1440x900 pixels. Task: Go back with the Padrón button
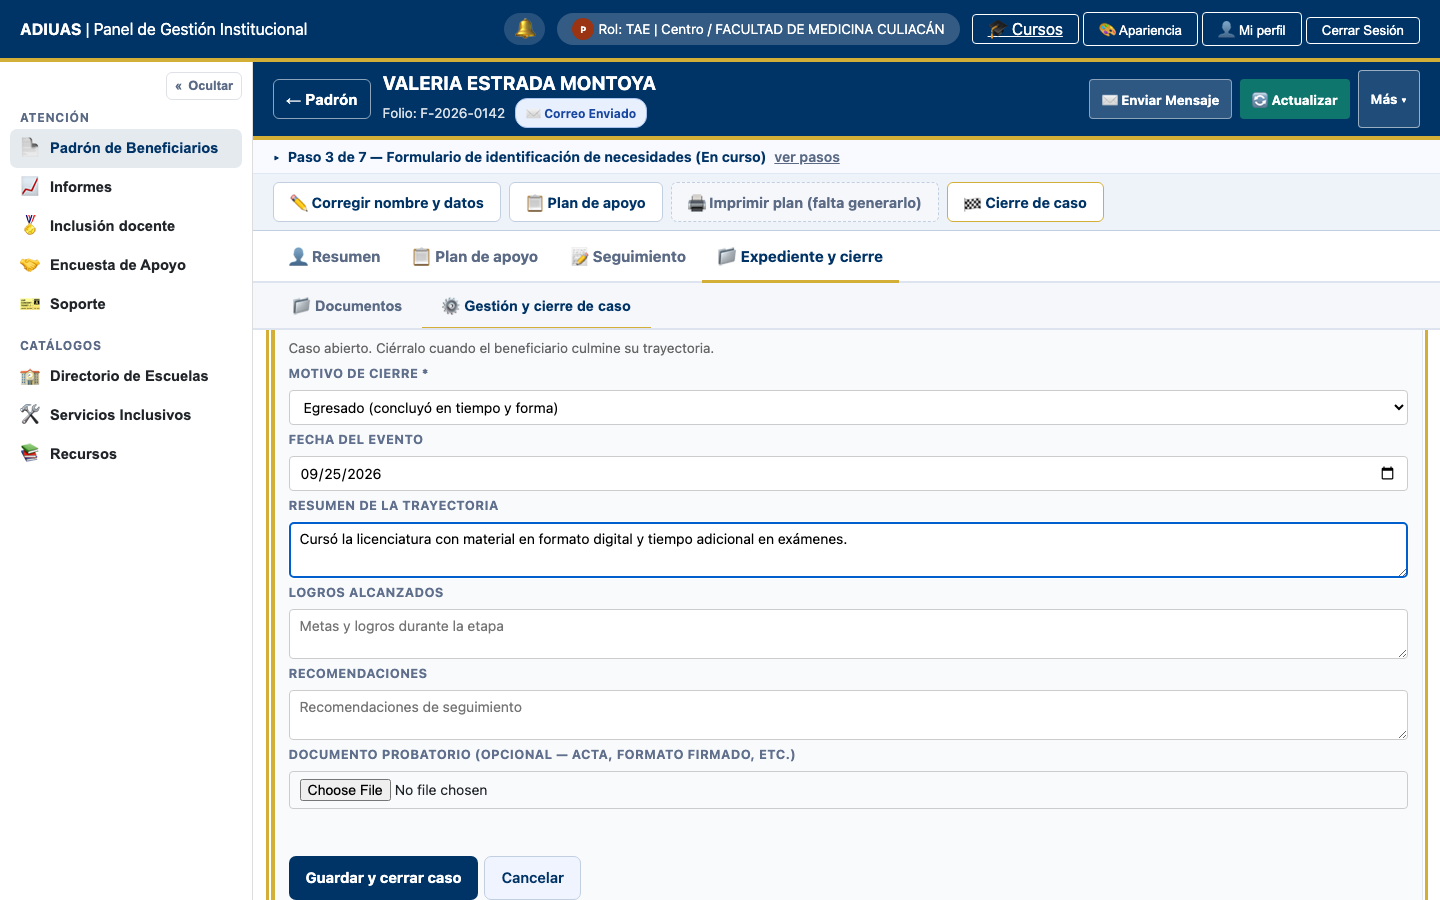[x=322, y=99]
